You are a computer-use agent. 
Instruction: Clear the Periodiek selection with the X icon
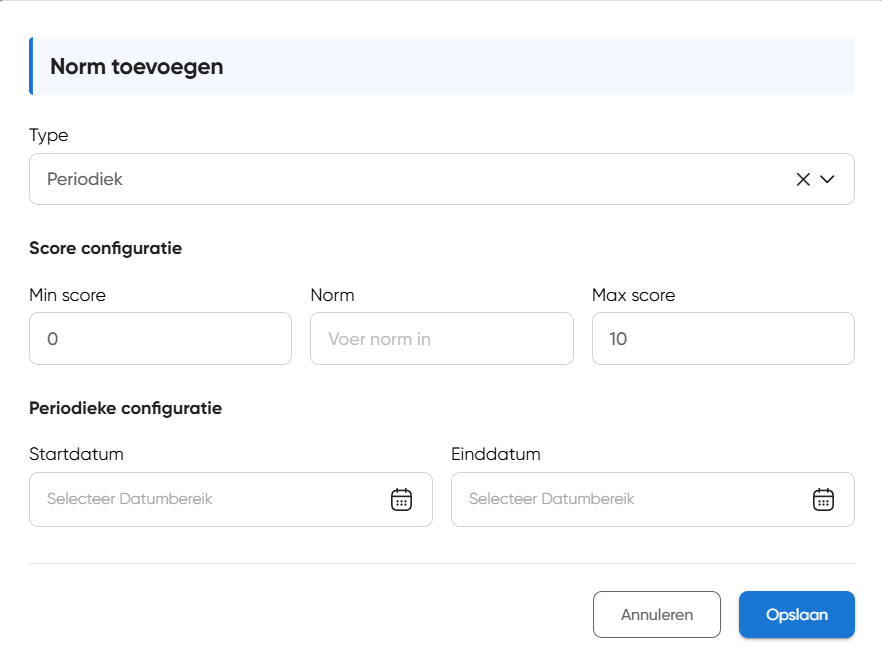coord(802,180)
